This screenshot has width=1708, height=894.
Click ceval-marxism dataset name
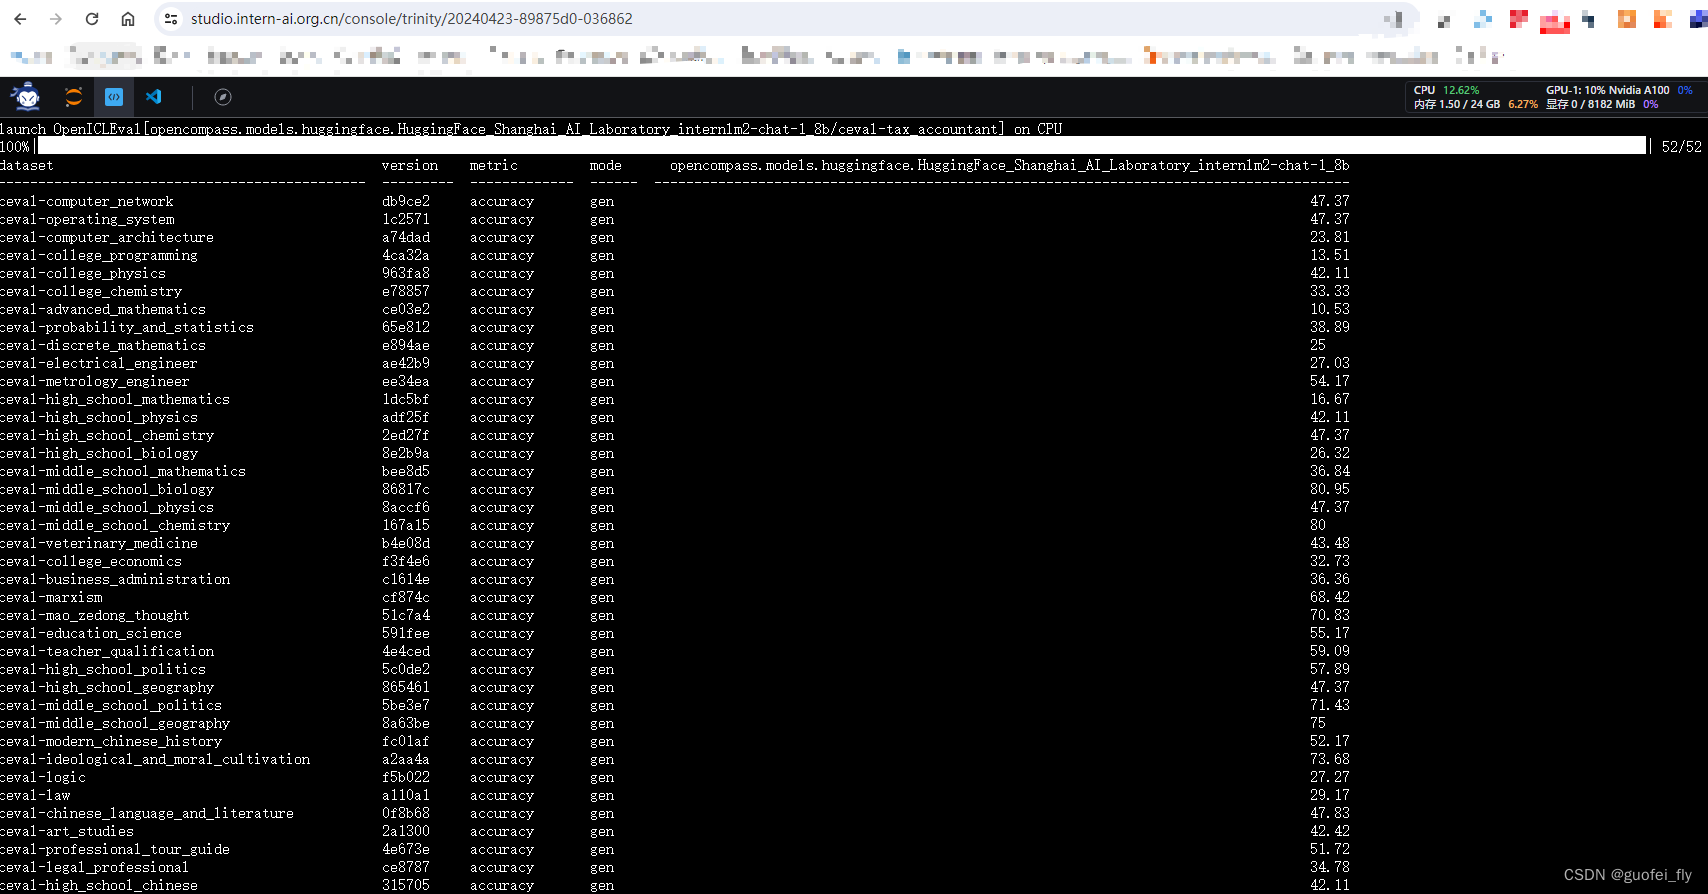tap(51, 597)
